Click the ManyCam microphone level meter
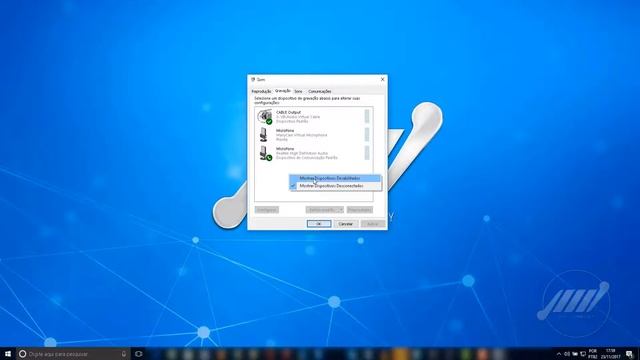Viewport: 640px width, 360px height. (x=367, y=134)
